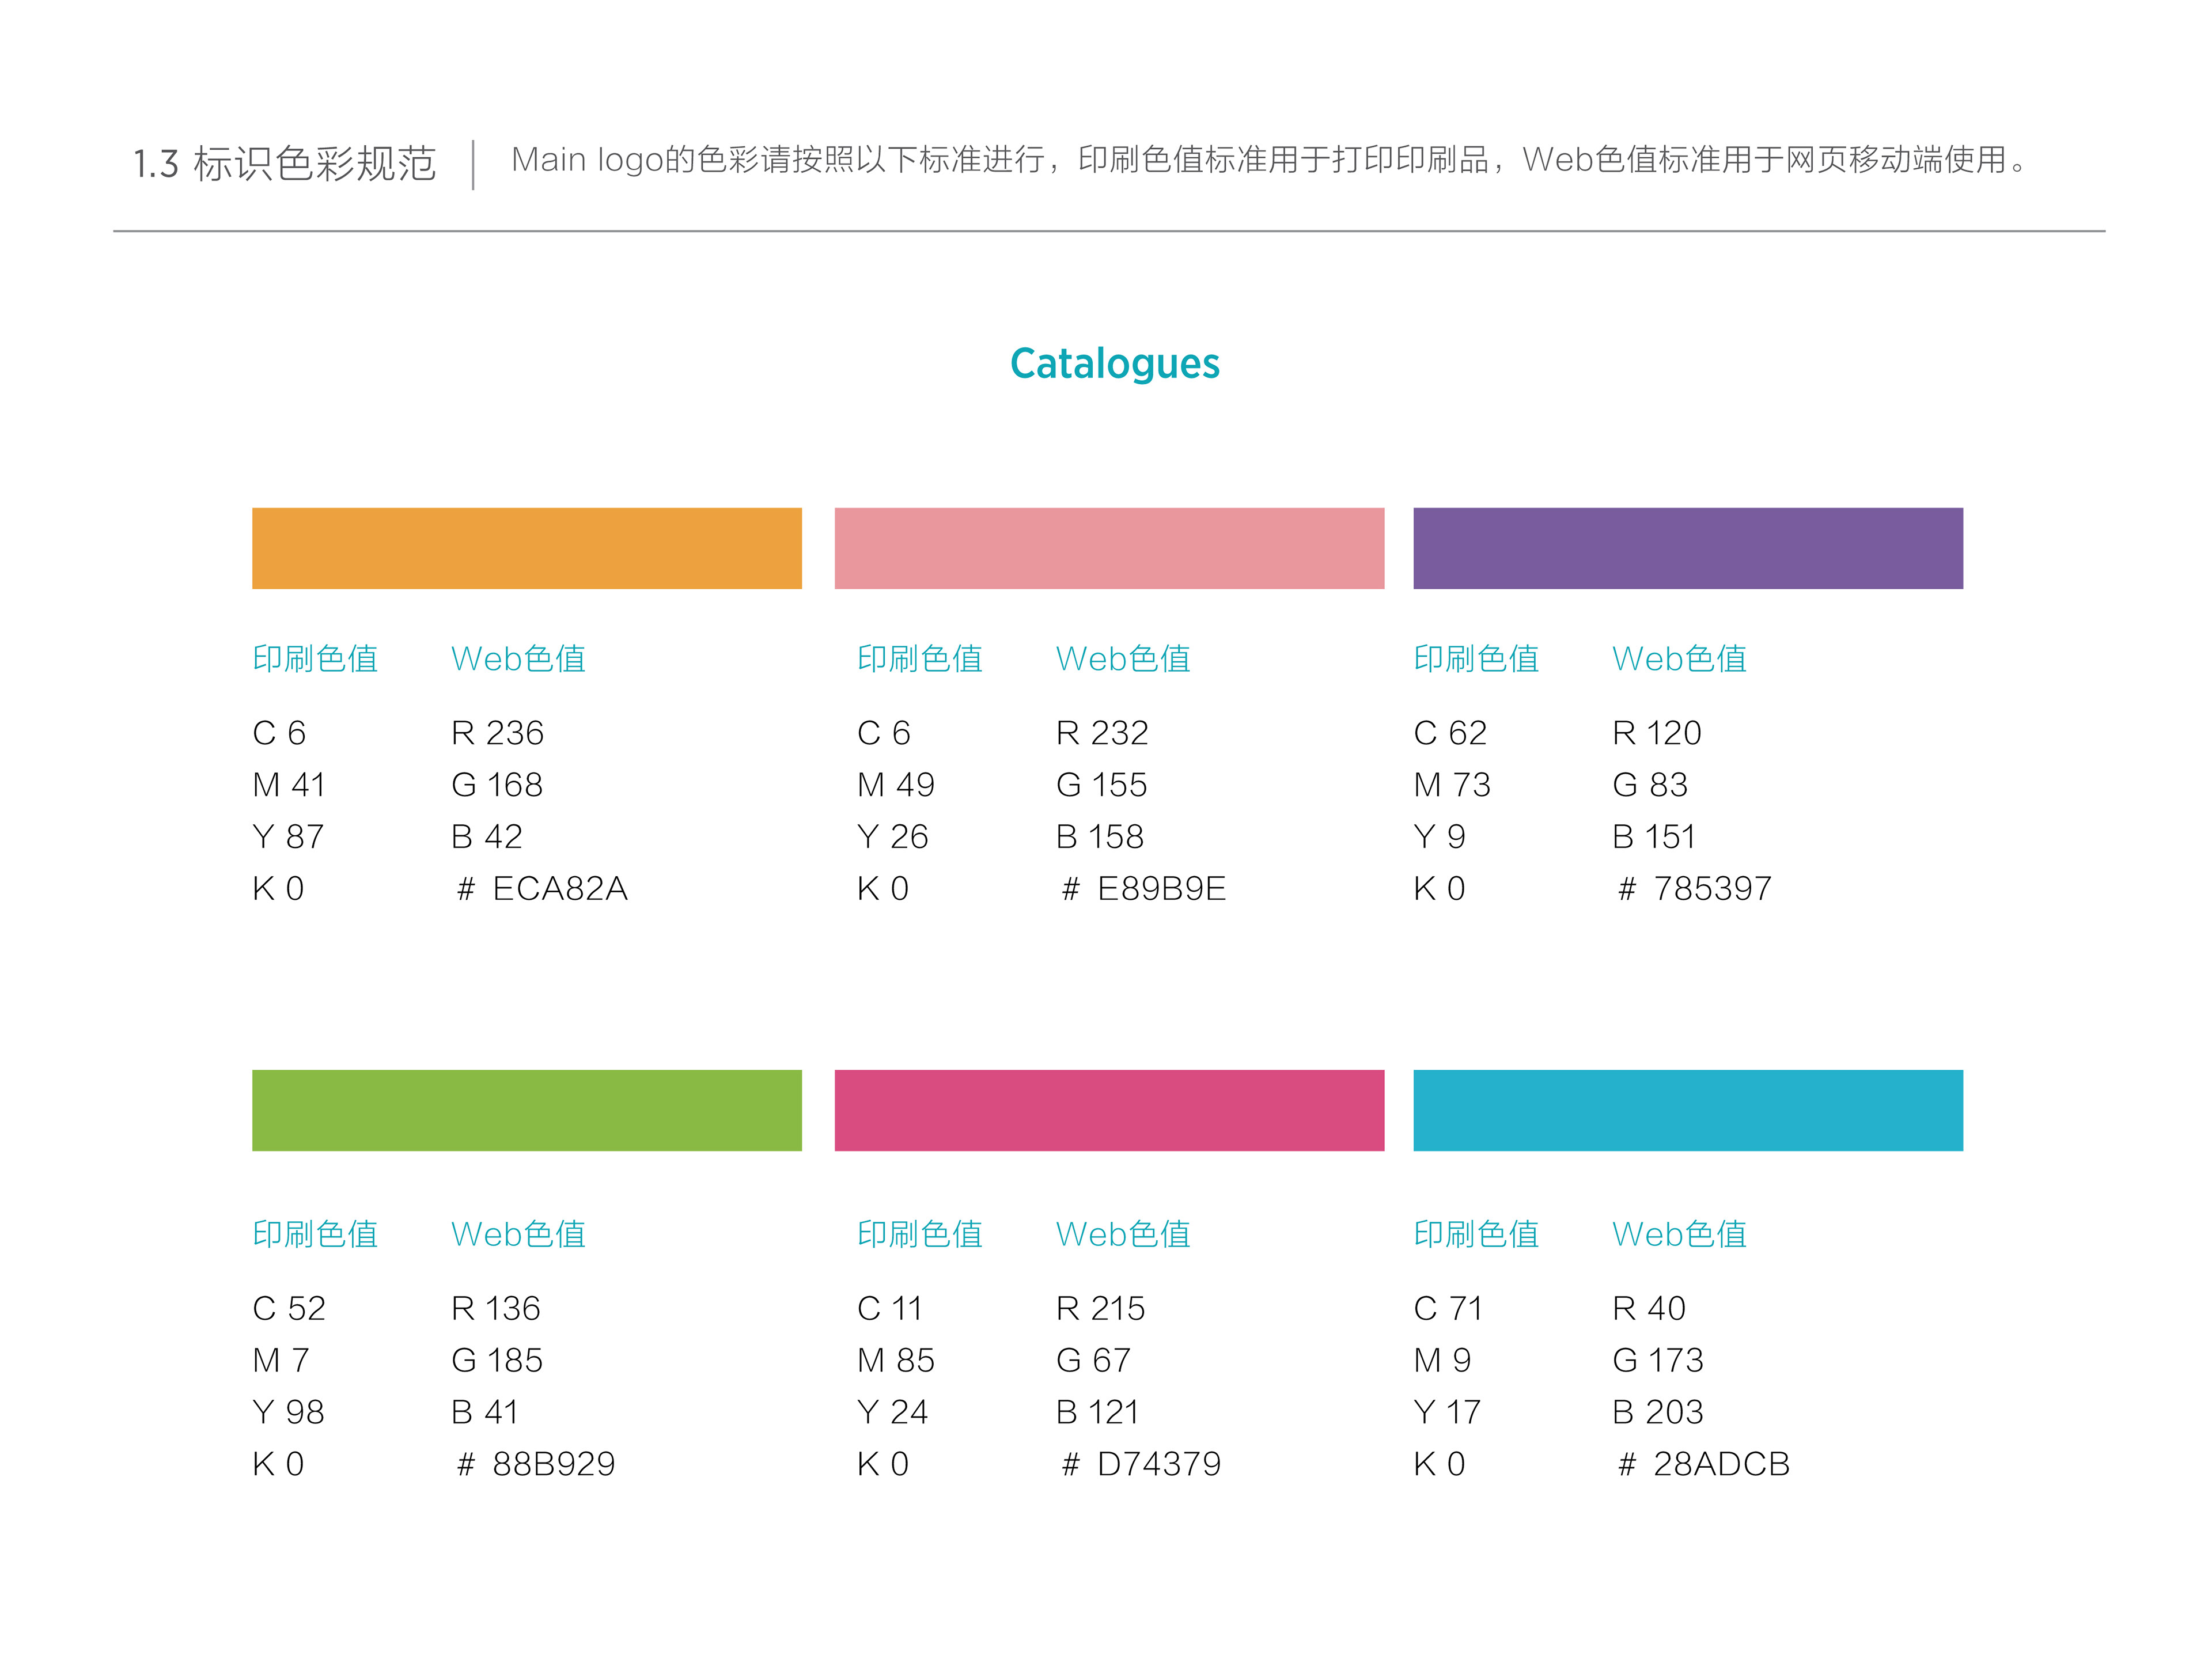Screen dimensions: 2212x1659
Task: Click the cyan 28ADCB color swatch
Action: click(x=1688, y=1110)
